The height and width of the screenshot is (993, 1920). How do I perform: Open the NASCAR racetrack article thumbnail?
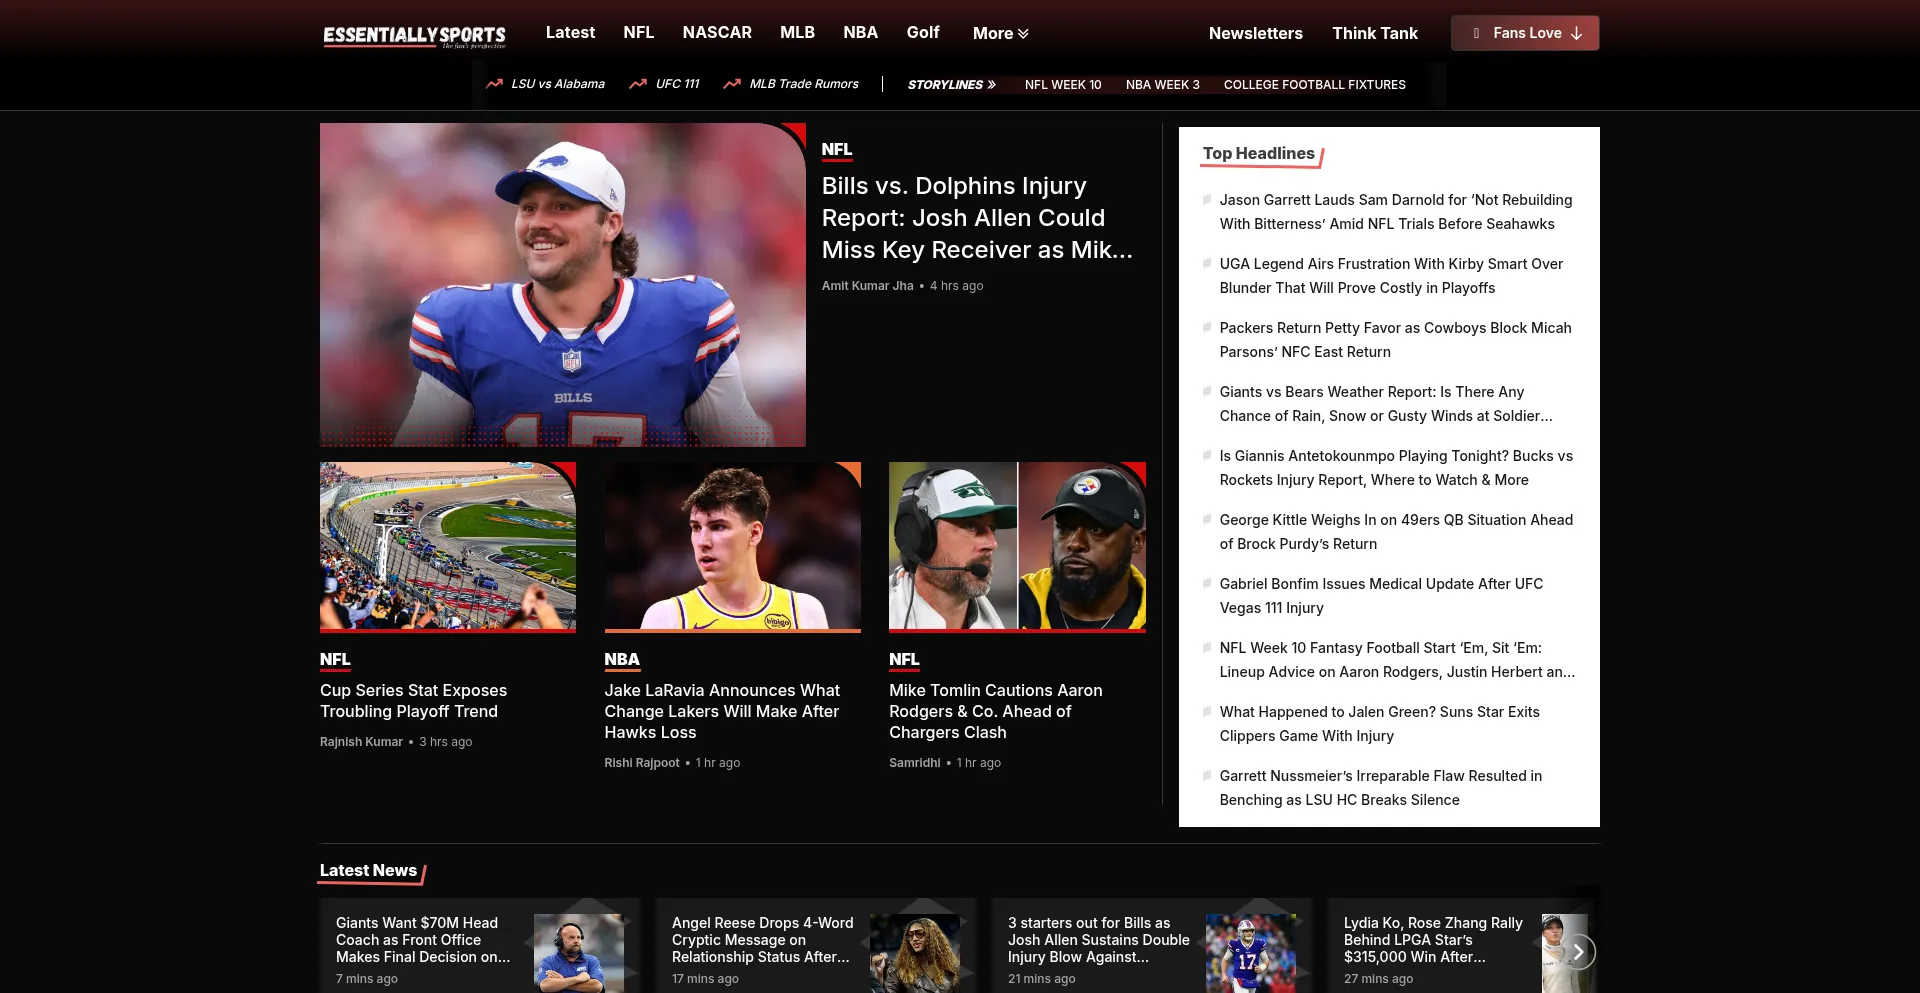coord(447,546)
